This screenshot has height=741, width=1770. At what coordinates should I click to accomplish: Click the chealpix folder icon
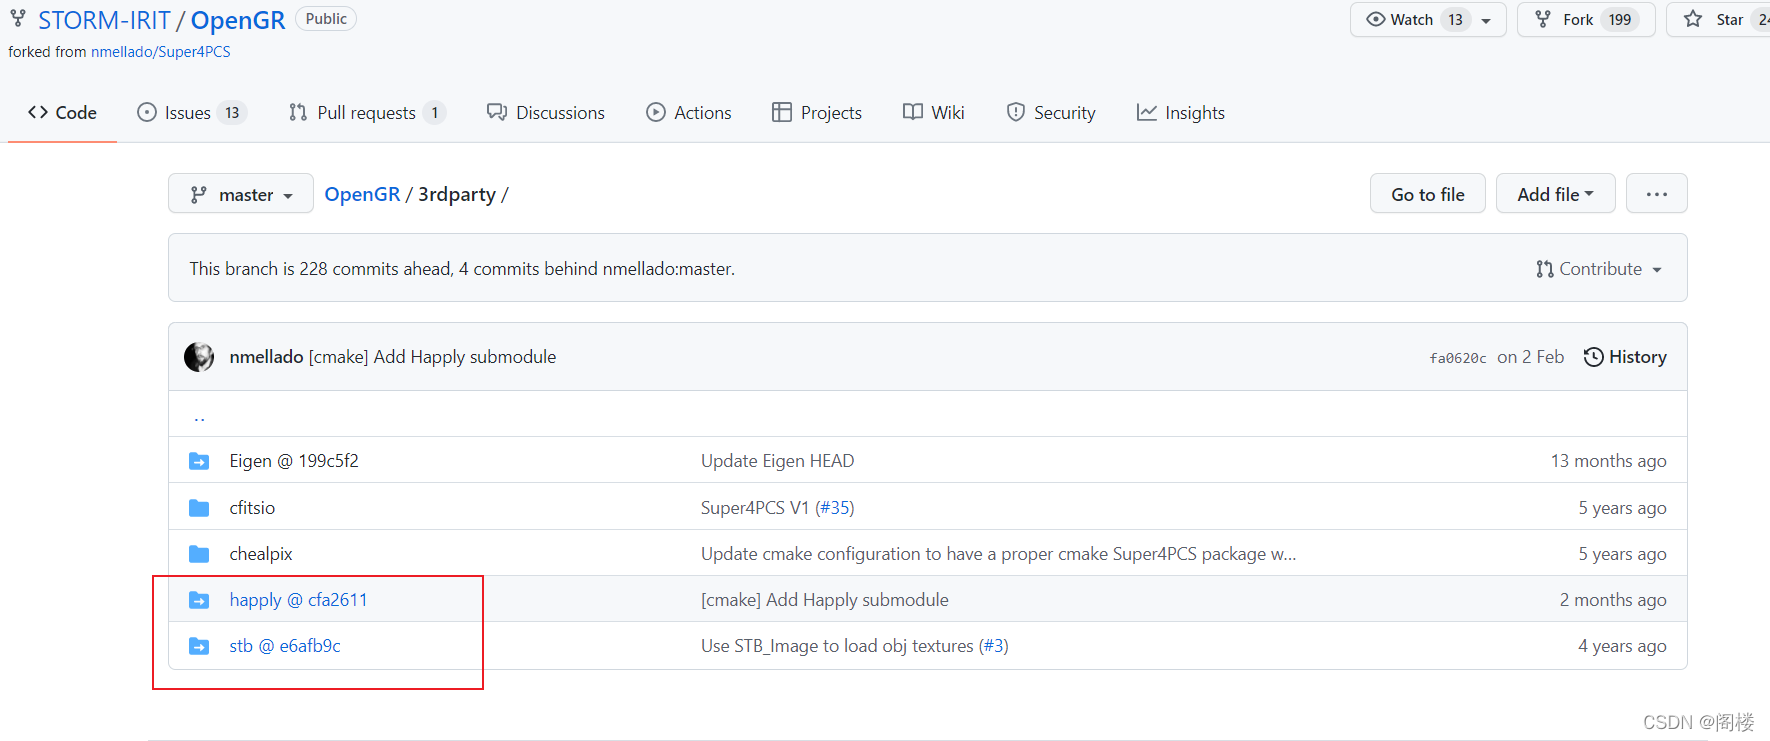coord(199,554)
